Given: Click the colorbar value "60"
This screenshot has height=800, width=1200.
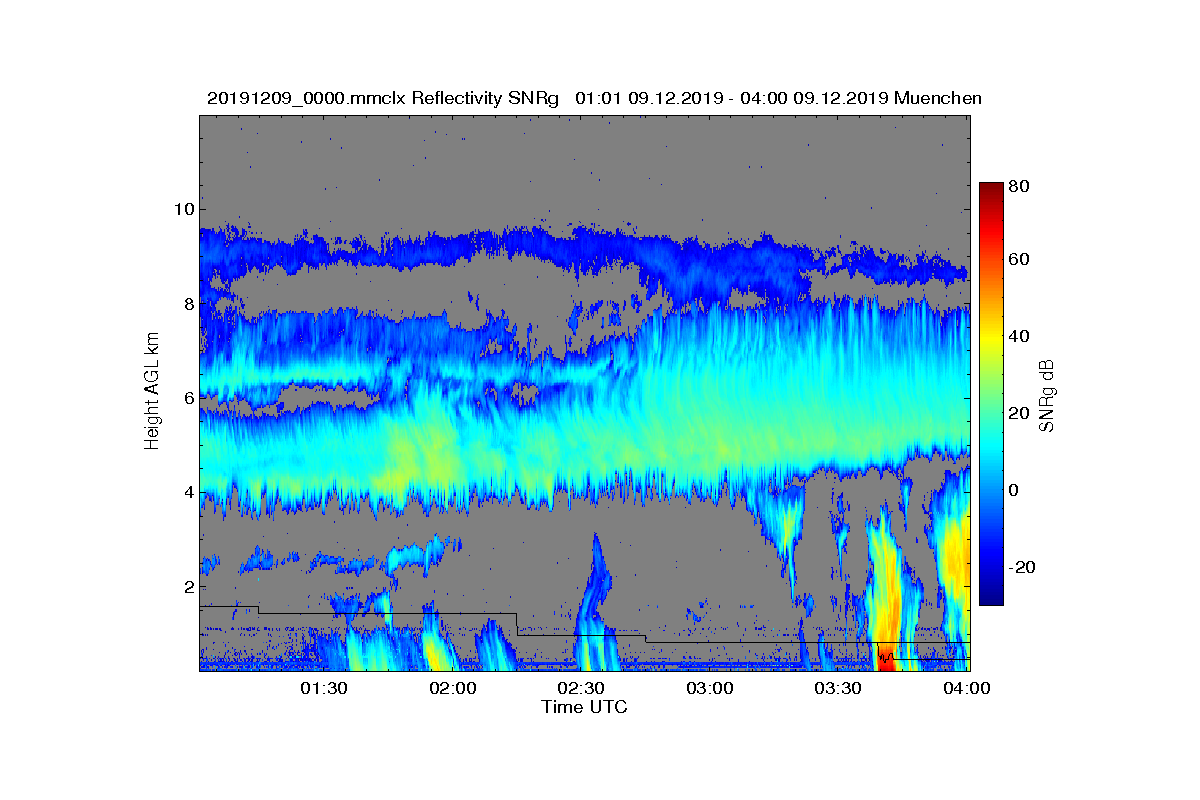Looking at the screenshot, I should click(1020, 259).
